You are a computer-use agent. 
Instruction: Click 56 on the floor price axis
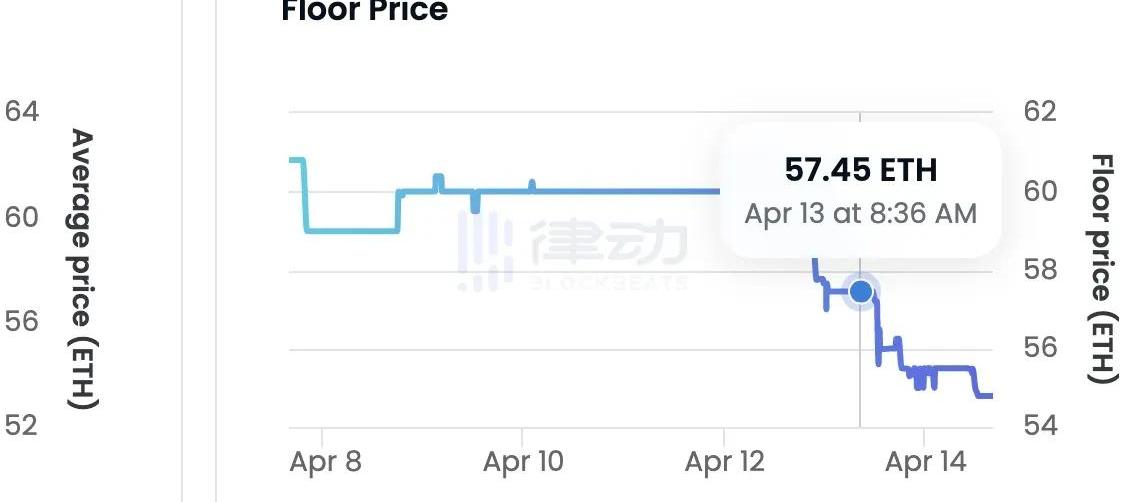[1040, 347]
